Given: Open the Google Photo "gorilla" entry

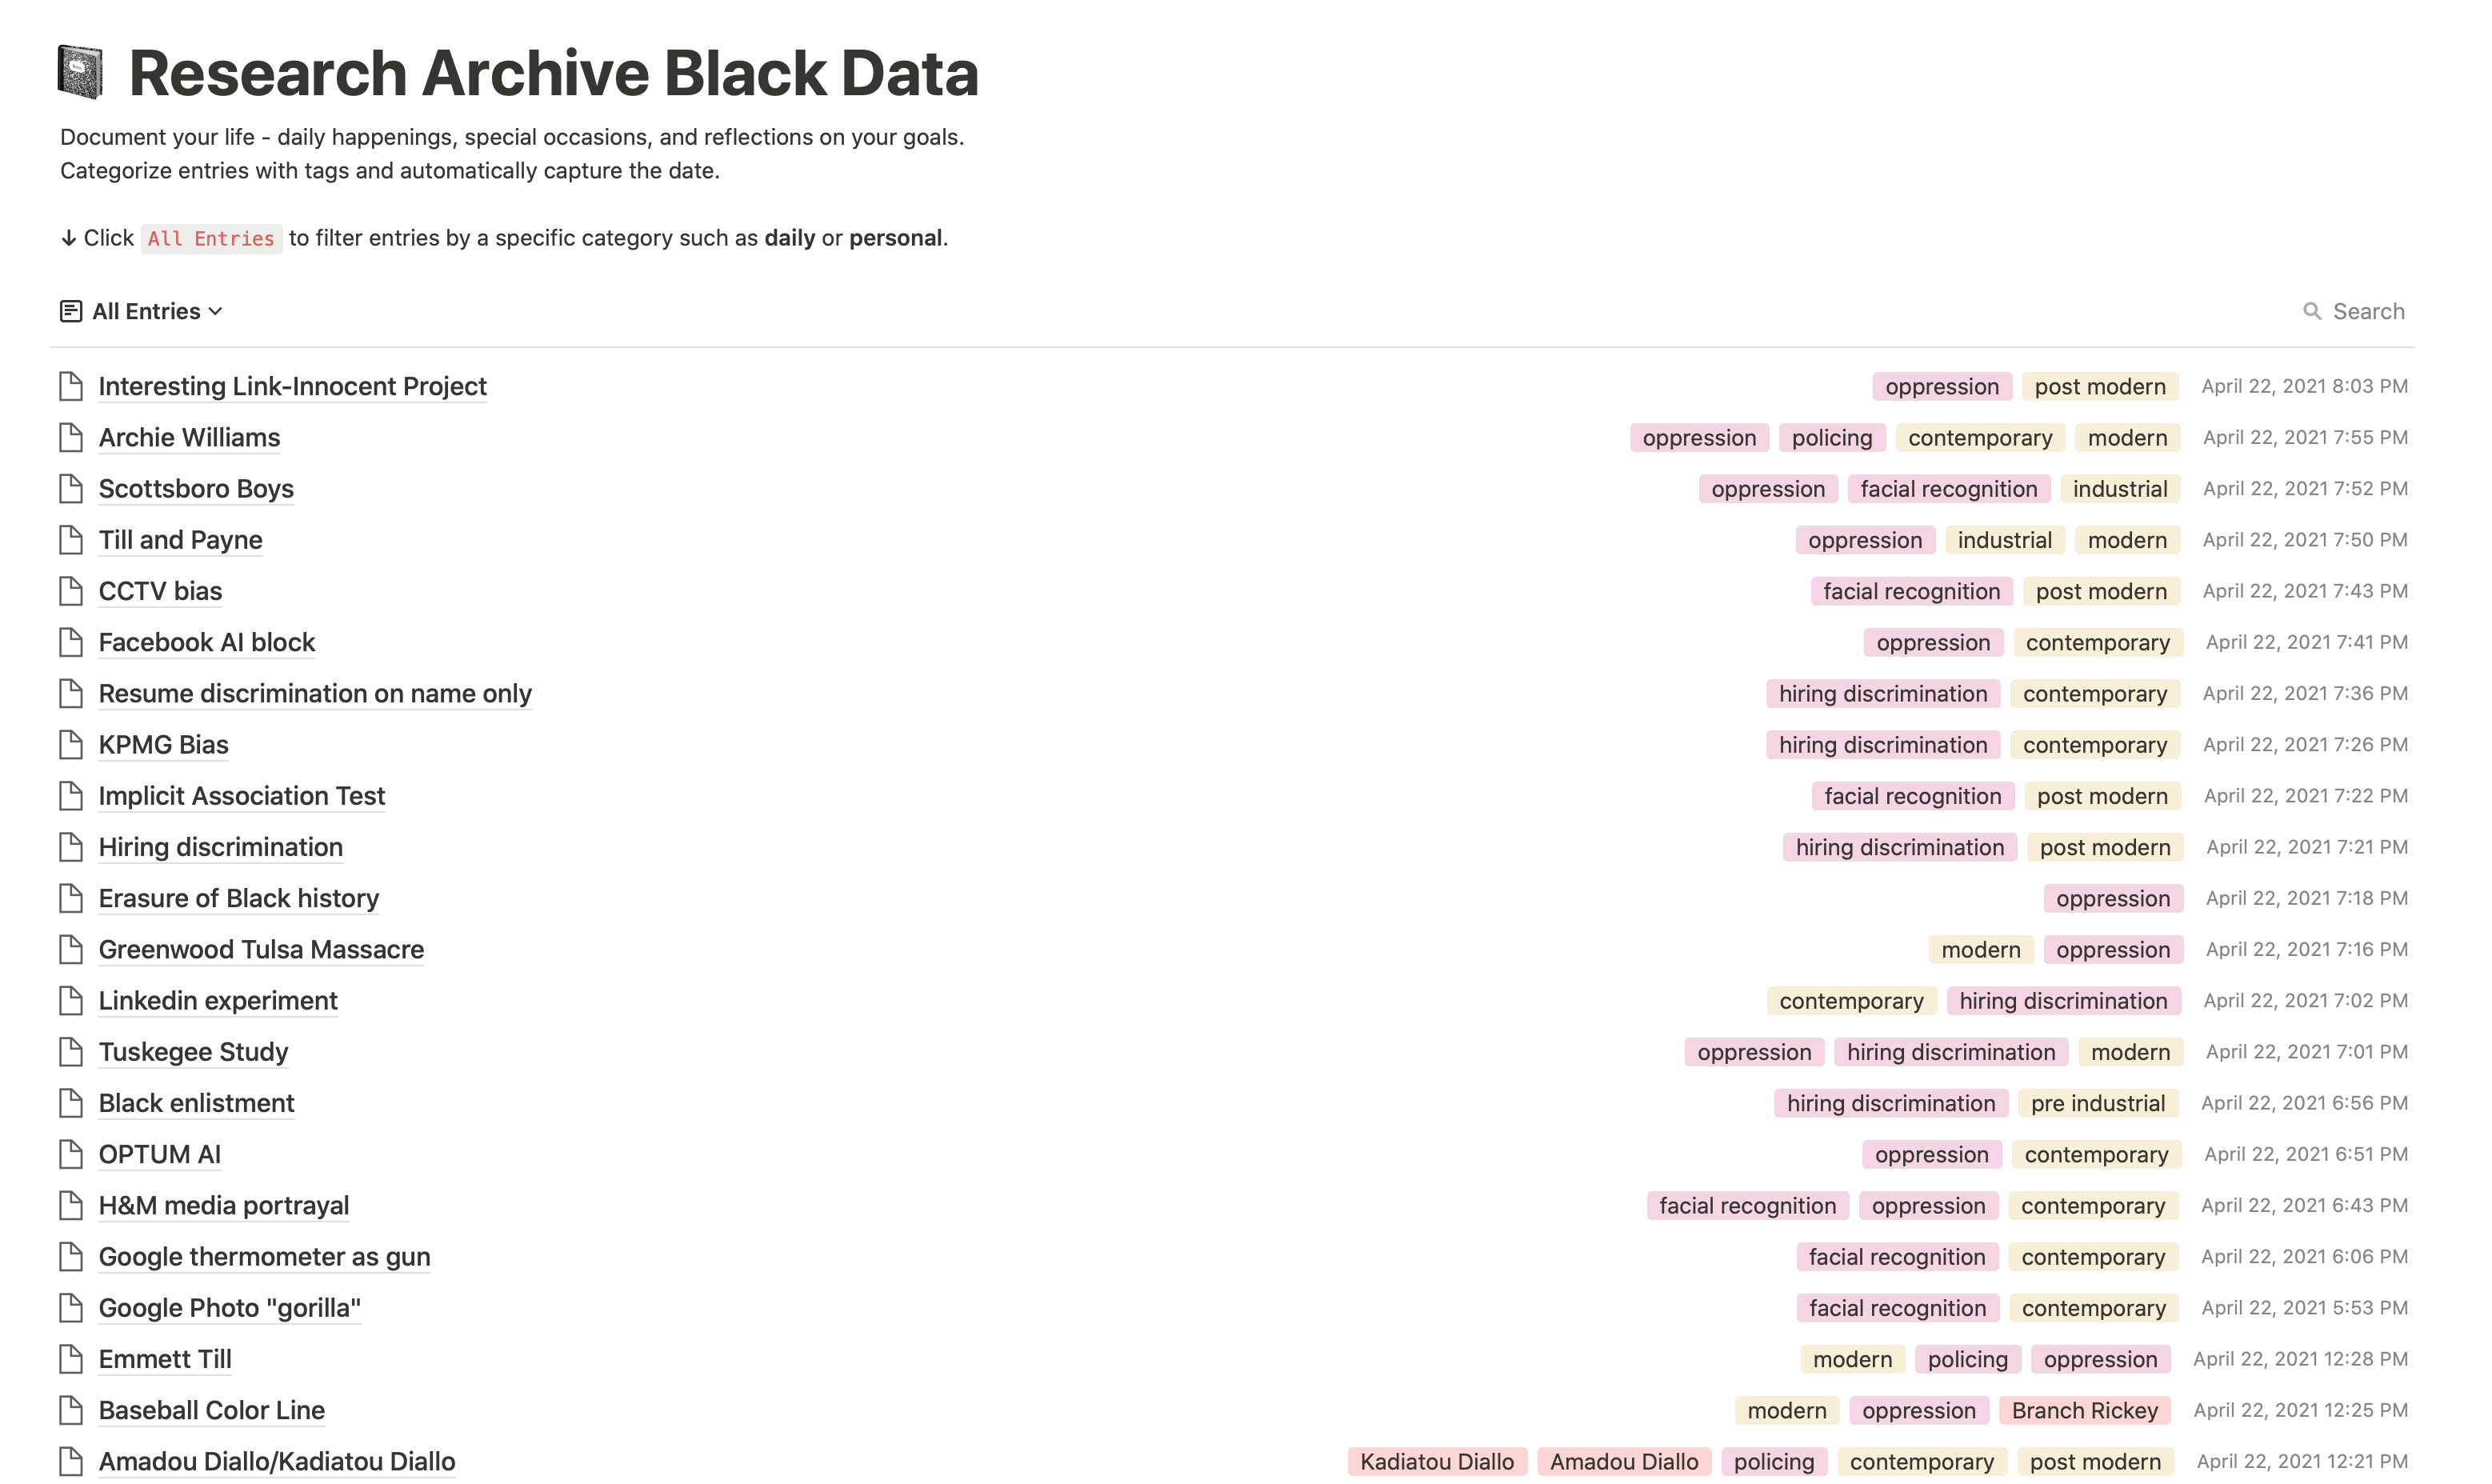Looking at the screenshot, I should (229, 1308).
